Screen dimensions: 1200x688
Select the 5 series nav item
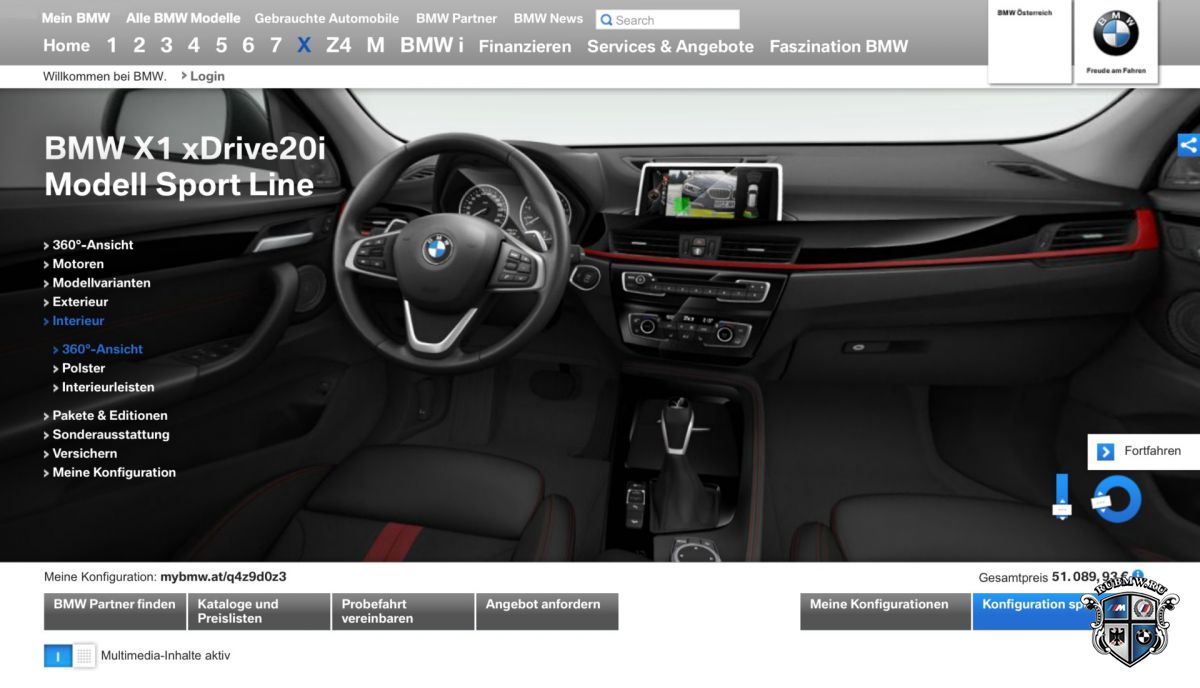coord(221,46)
